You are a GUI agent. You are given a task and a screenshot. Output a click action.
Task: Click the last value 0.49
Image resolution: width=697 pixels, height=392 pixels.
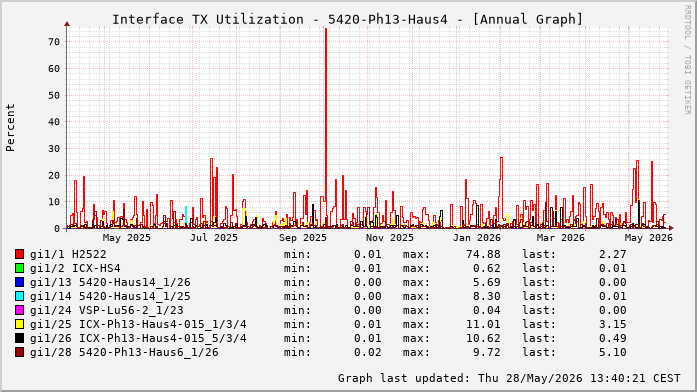click(x=613, y=338)
